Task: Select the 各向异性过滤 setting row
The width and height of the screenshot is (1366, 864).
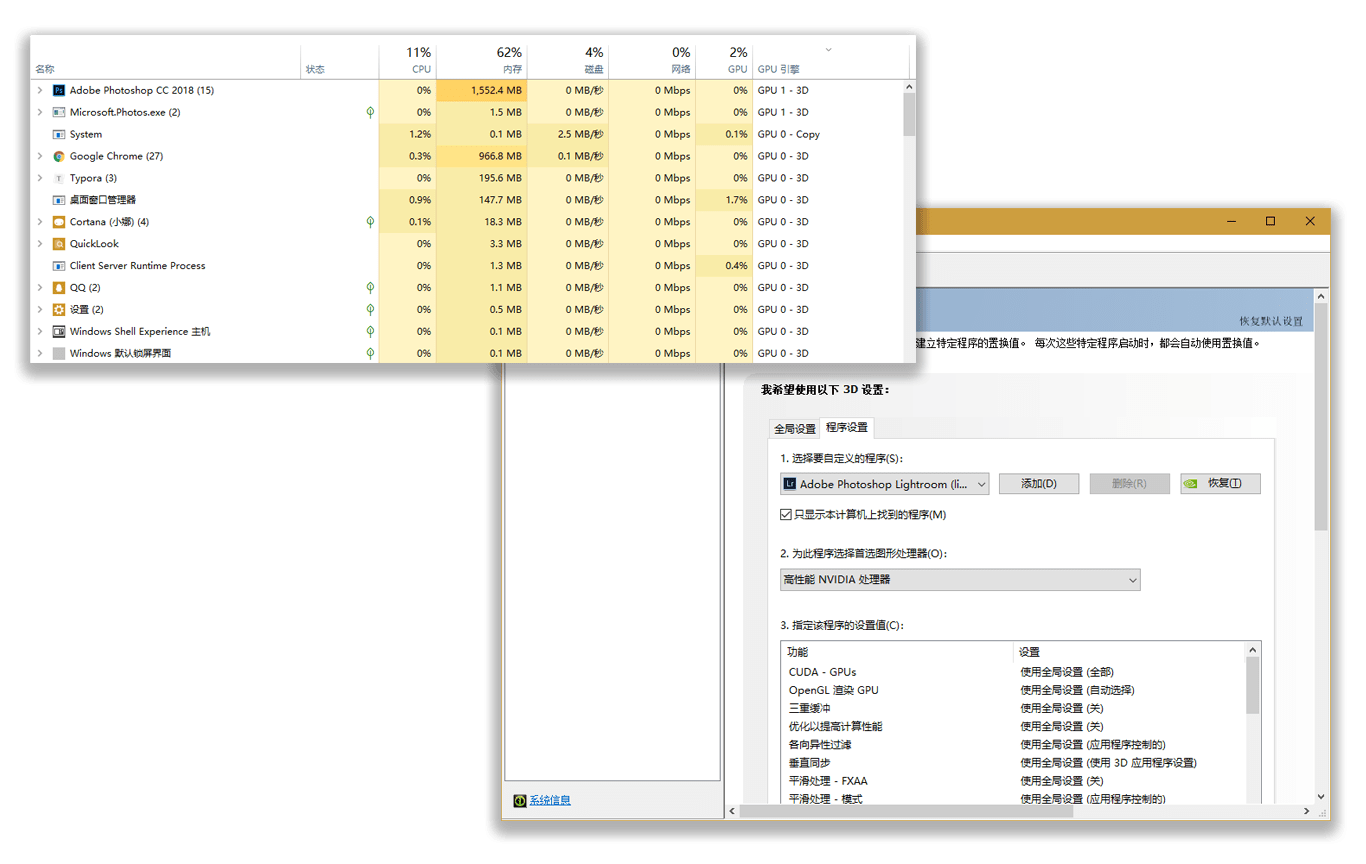Action: click(1013, 744)
